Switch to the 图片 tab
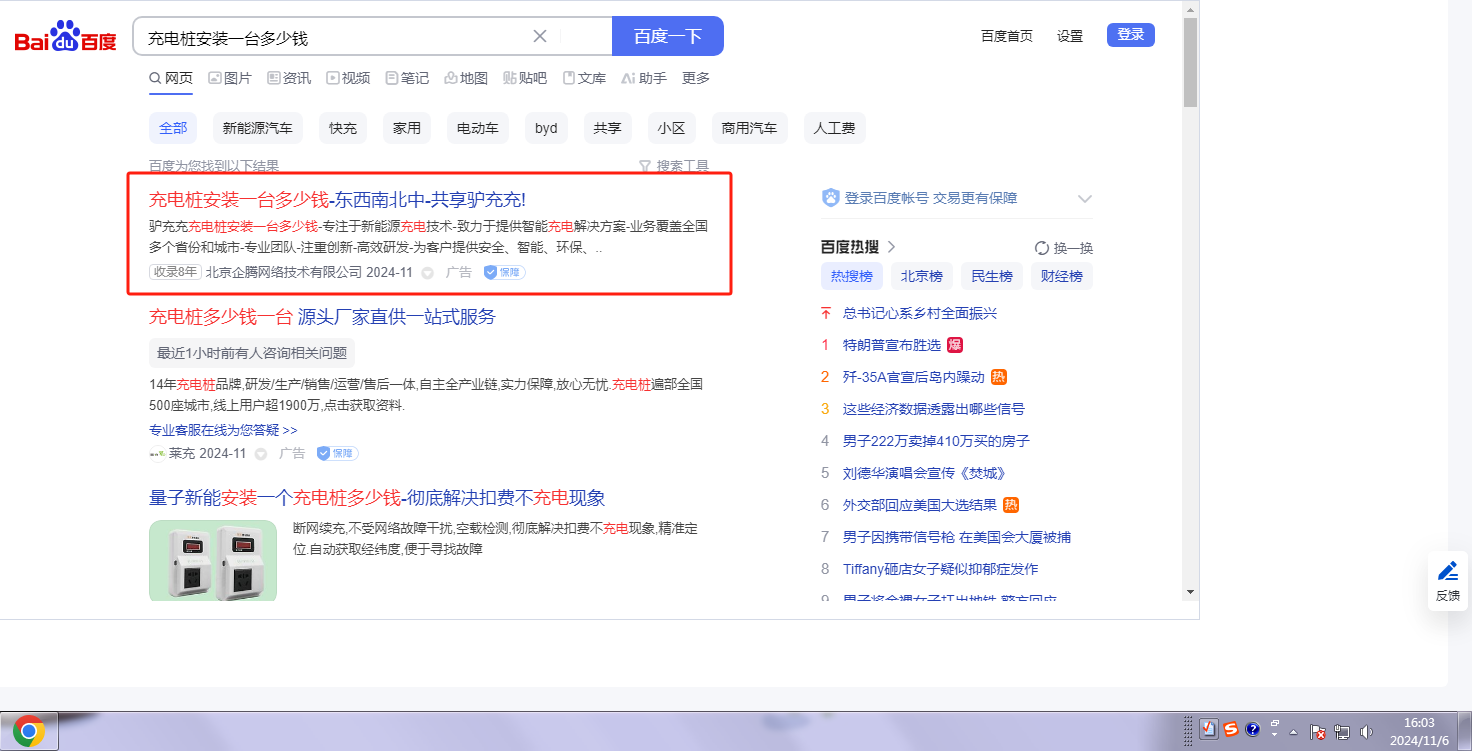The width and height of the screenshot is (1472, 751). point(230,78)
